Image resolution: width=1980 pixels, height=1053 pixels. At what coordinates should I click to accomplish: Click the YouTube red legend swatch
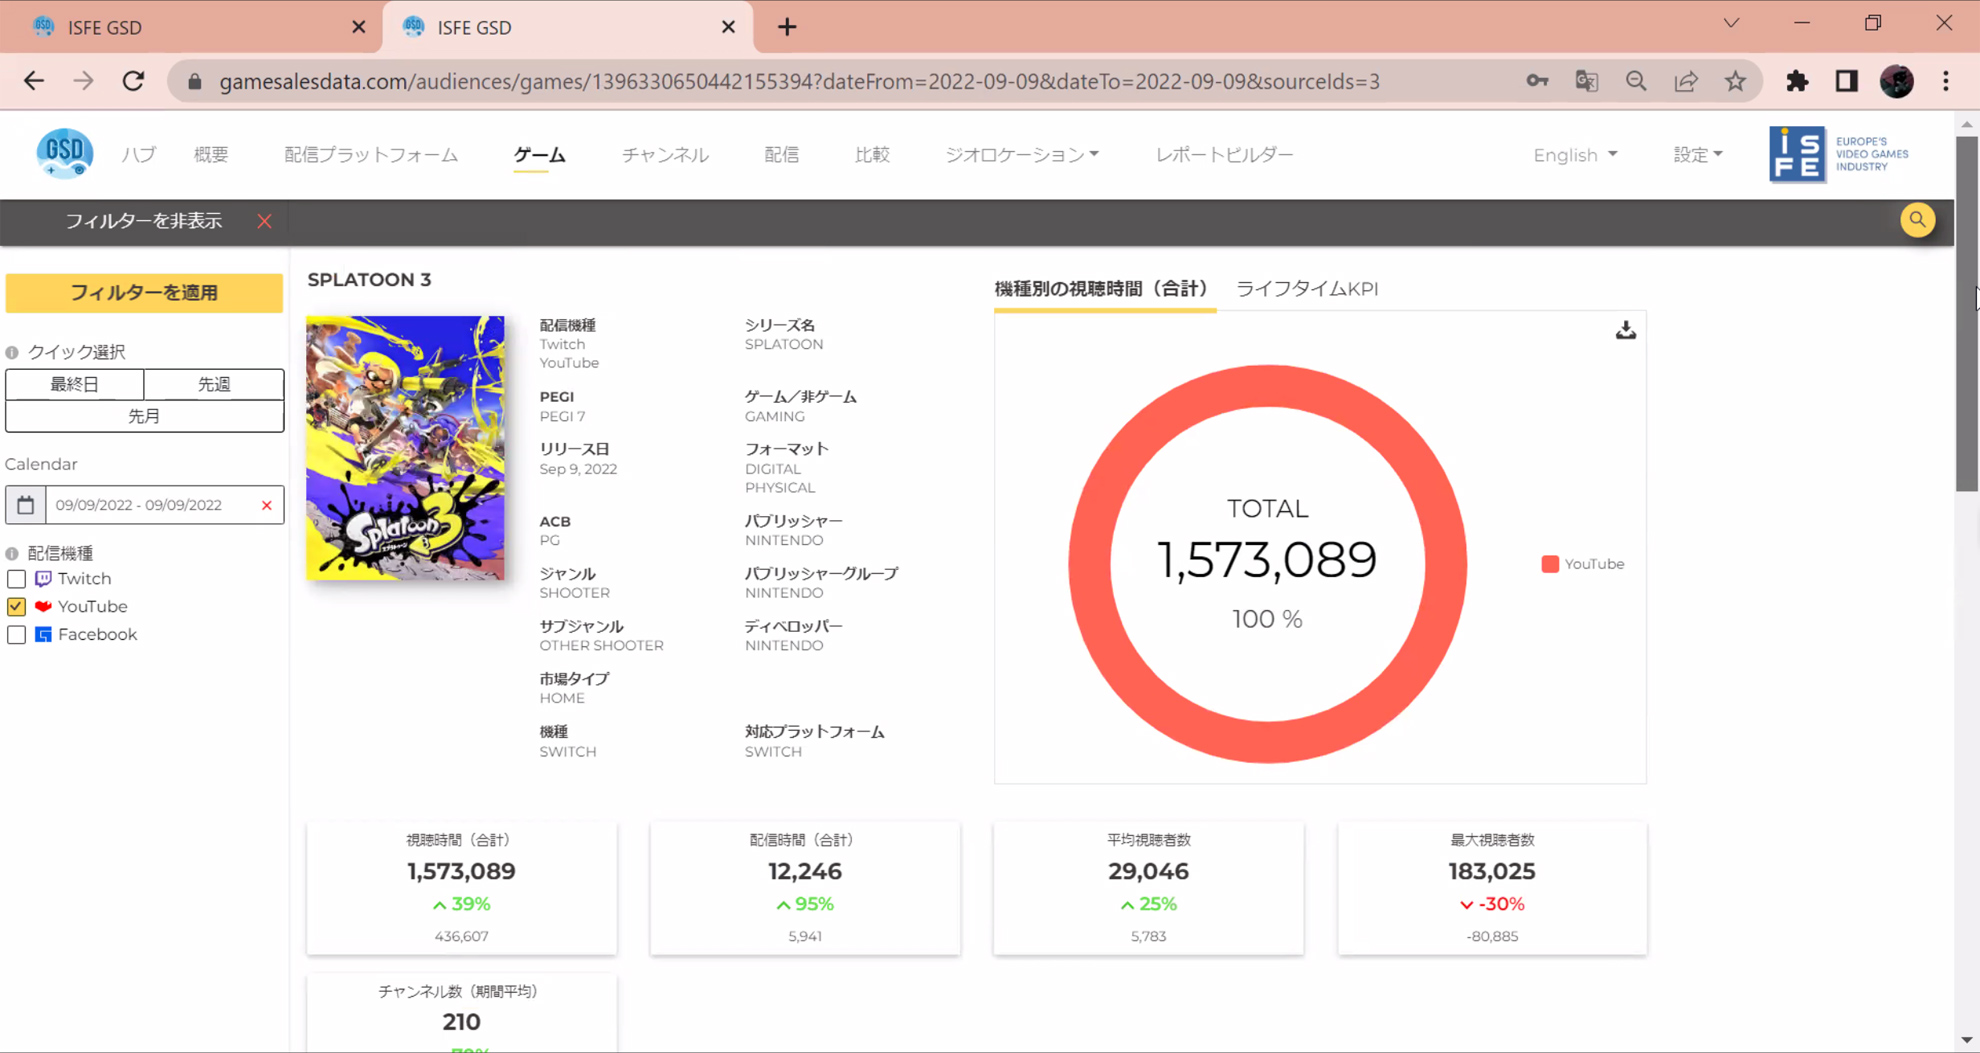click(x=1550, y=564)
